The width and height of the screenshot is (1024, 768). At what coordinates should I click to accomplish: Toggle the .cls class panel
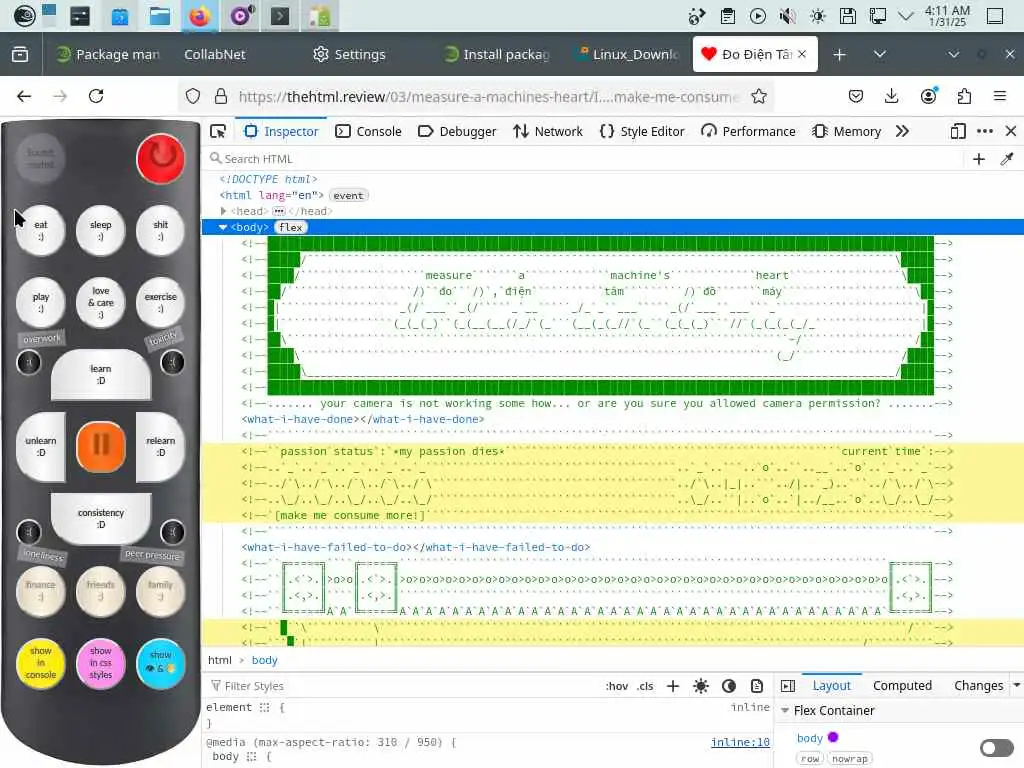click(x=645, y=686)
